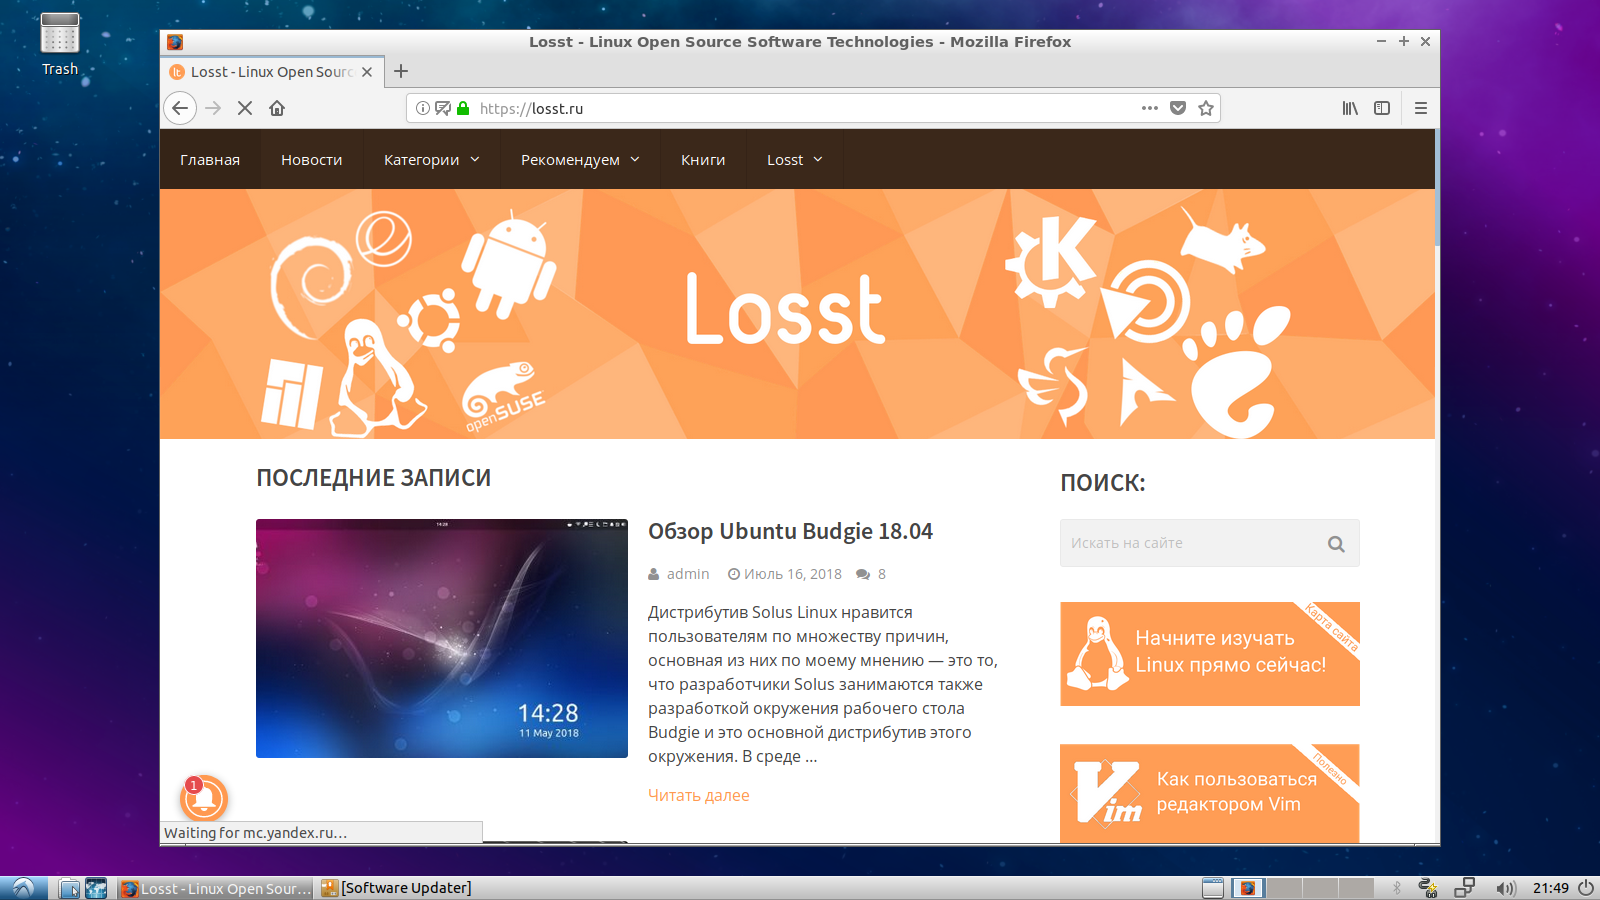Go to the Firefox Home page icon
Screen dimensions: 1600x900
pyautogui.click(x=277, y=108)
